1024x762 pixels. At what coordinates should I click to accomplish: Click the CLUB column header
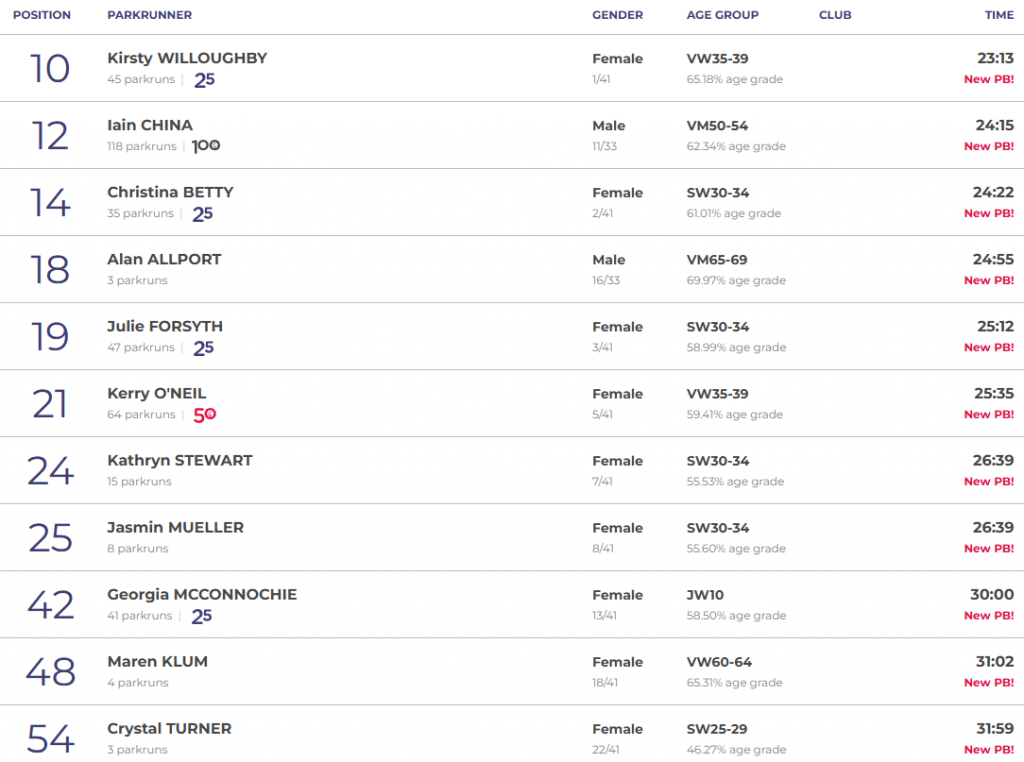(835, 15)
